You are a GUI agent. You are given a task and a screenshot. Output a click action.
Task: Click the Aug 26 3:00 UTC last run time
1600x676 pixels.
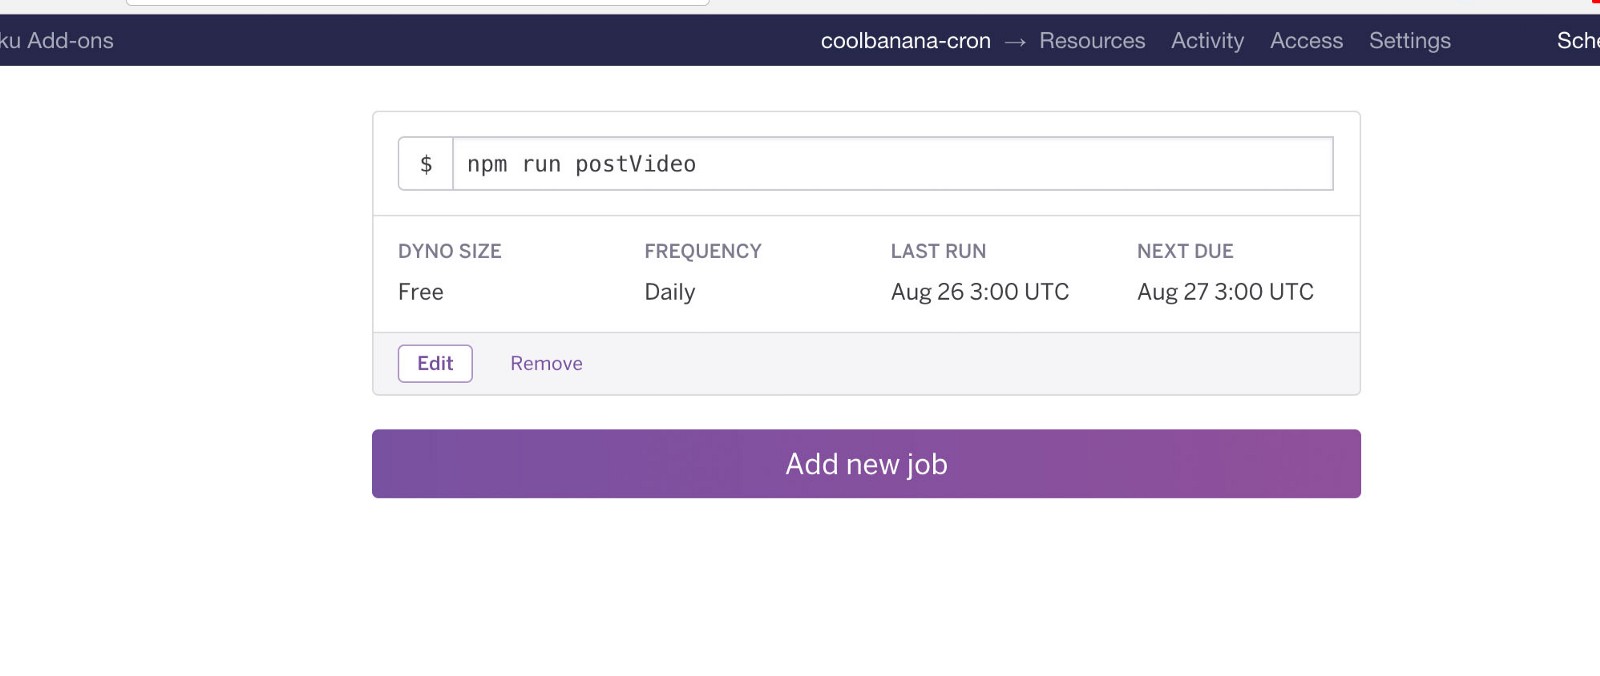[x=980, y=292]
